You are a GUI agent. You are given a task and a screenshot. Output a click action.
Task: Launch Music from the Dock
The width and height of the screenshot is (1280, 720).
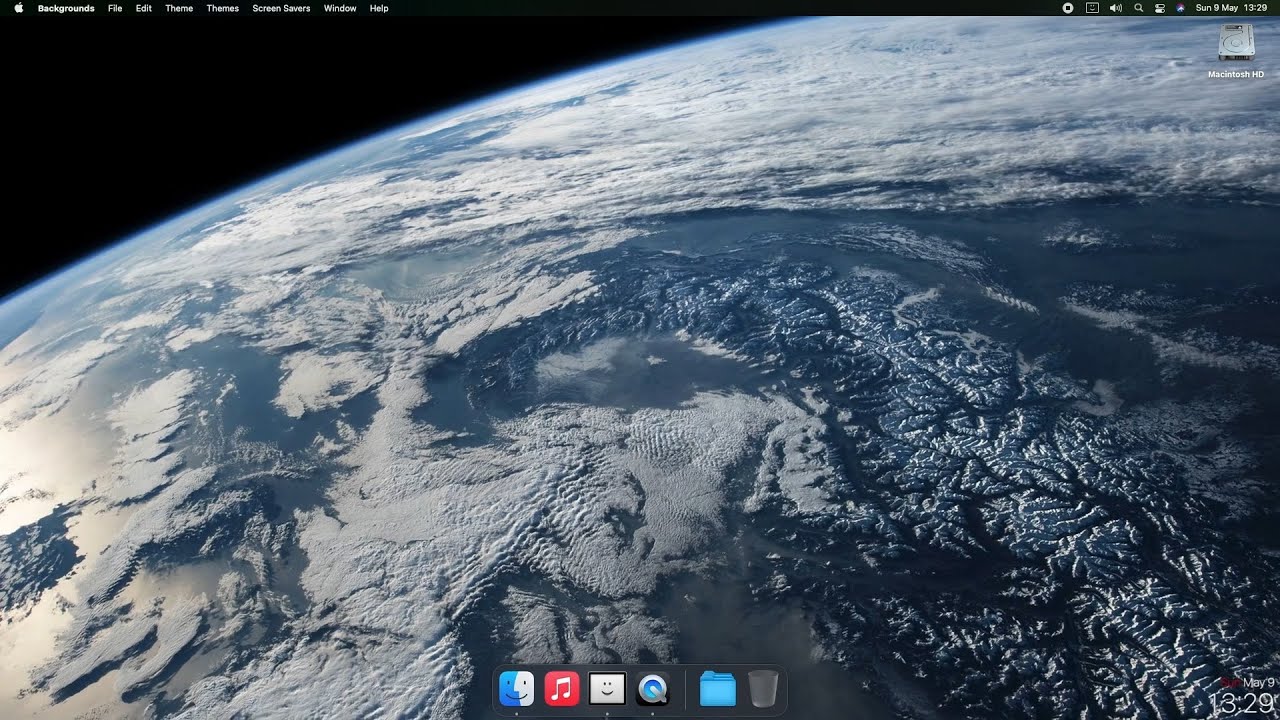[x=562, y=689]
